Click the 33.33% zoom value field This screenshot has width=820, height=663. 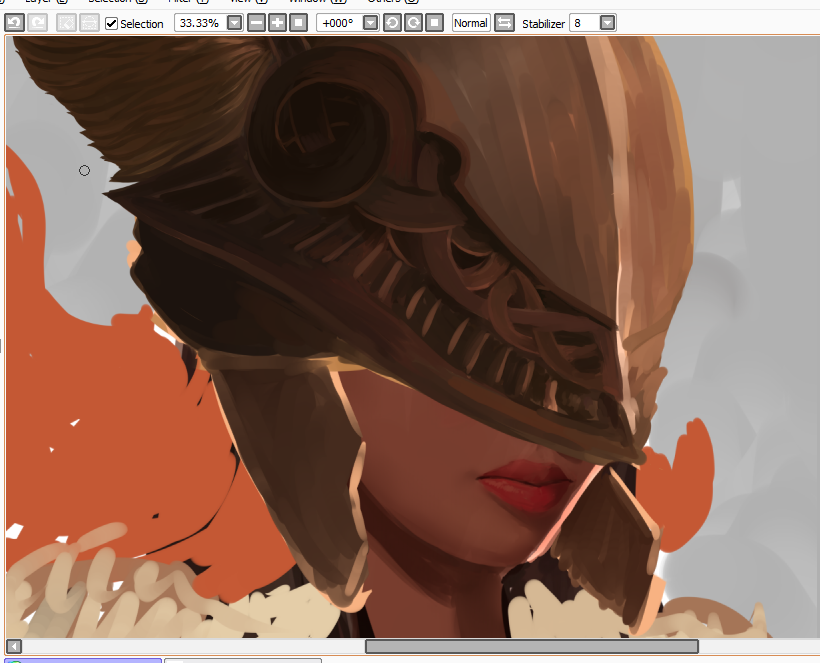point(200,23)
